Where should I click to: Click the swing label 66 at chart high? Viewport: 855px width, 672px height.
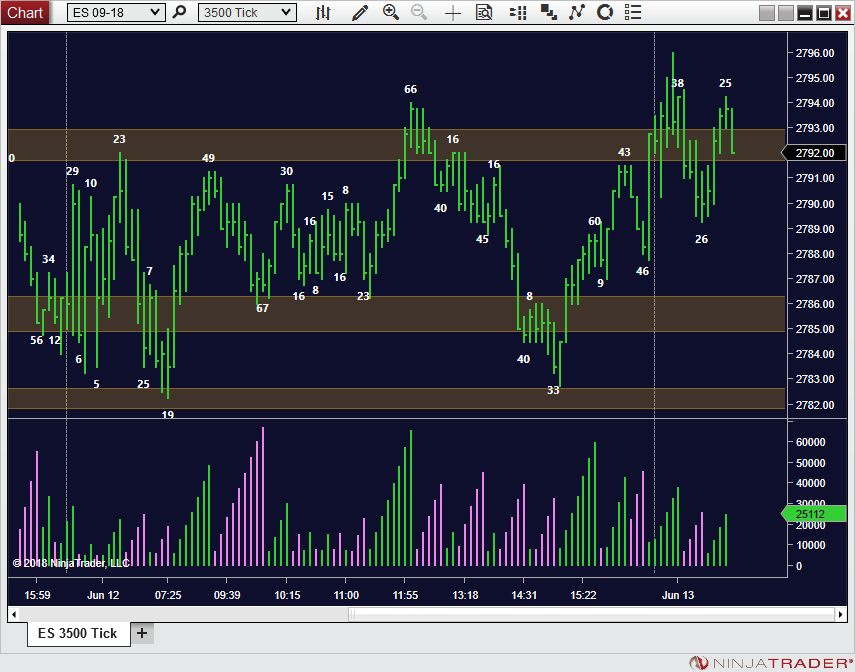411,89
